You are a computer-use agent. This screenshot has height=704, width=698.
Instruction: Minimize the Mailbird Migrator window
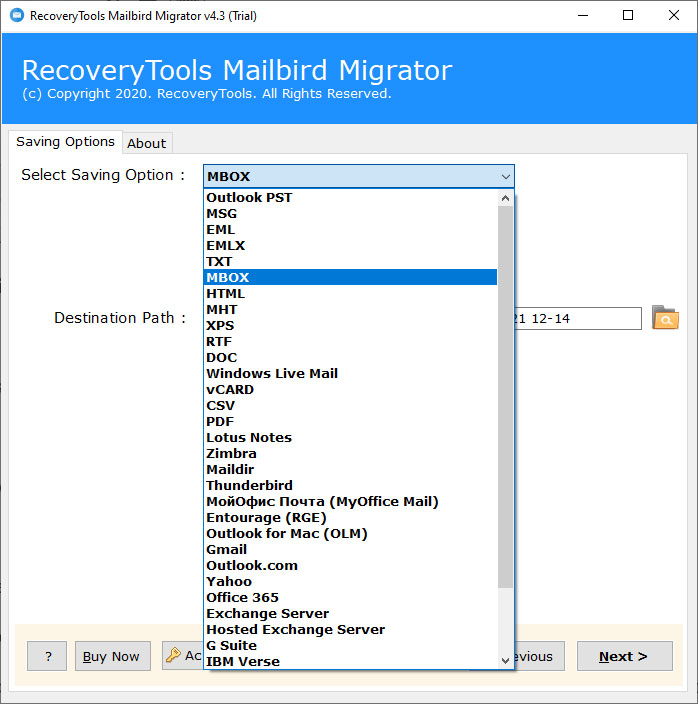pos(583,16)
